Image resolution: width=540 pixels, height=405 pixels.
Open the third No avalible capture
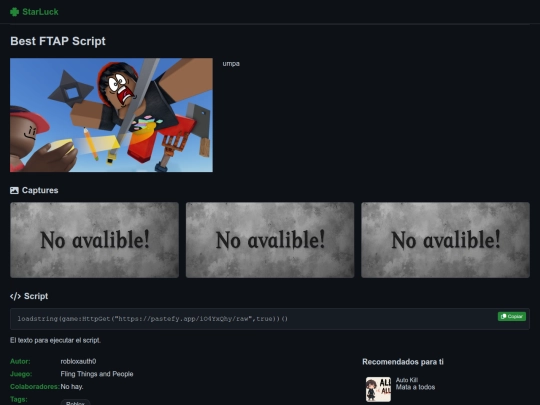(445, 240)
